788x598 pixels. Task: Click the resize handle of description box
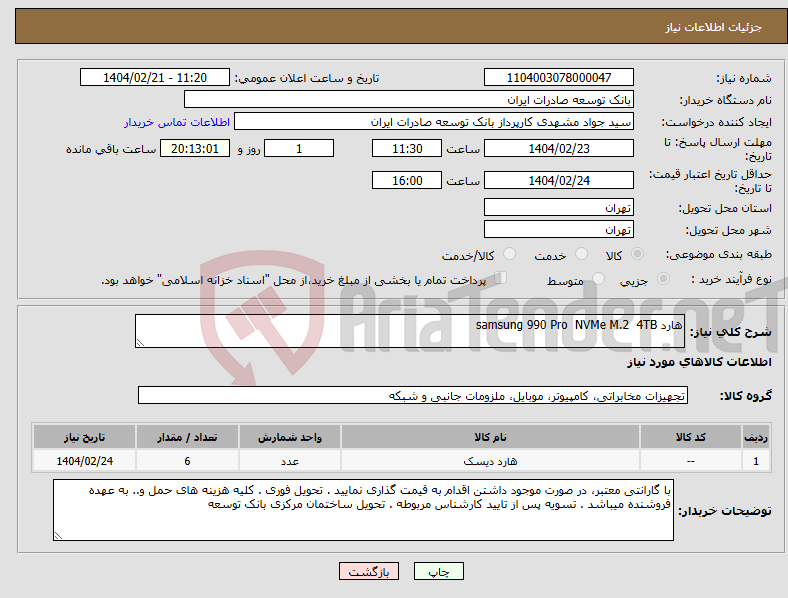140,343
